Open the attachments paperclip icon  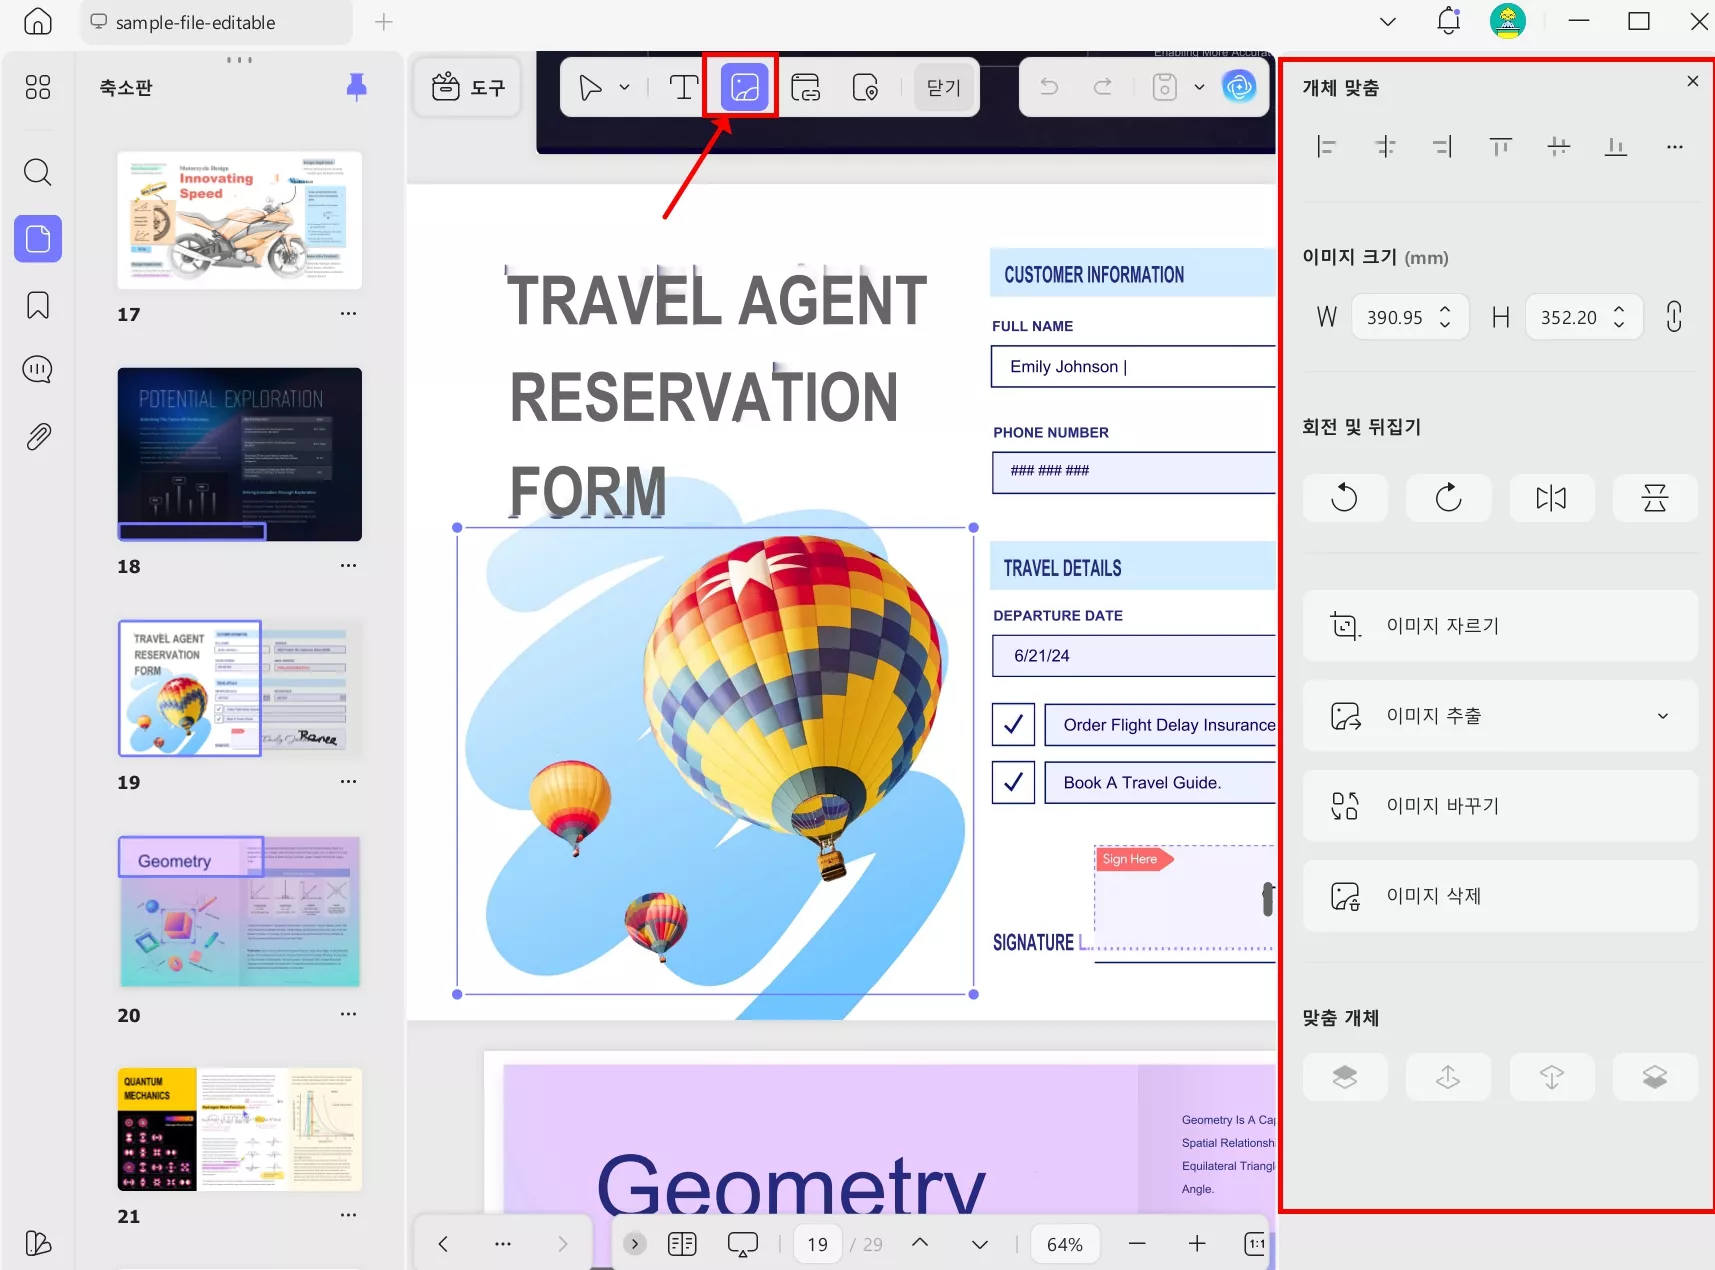[x=38, y=437]
